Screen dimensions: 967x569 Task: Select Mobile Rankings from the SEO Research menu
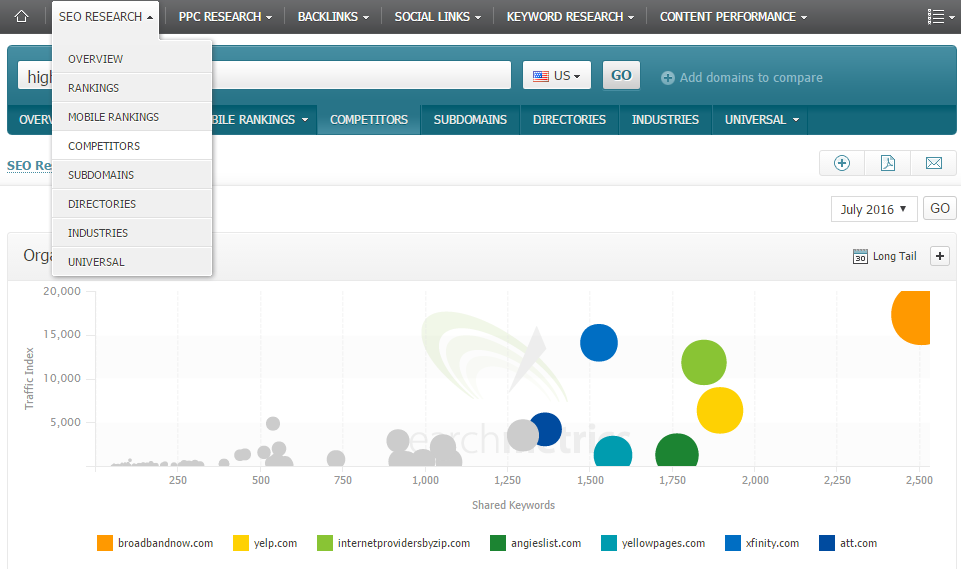click(x=113, y=117)
